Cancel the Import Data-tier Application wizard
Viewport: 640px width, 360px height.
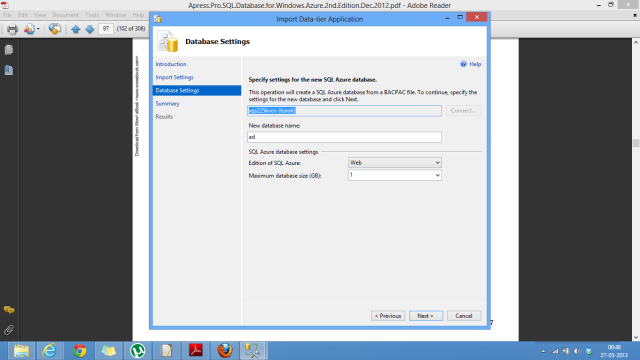[464, 316]
